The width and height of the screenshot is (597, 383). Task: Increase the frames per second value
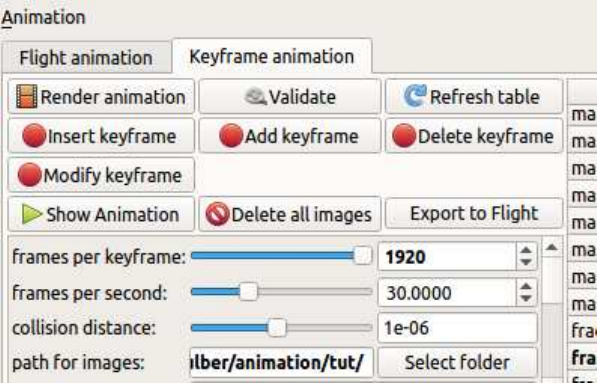[526, 287]
